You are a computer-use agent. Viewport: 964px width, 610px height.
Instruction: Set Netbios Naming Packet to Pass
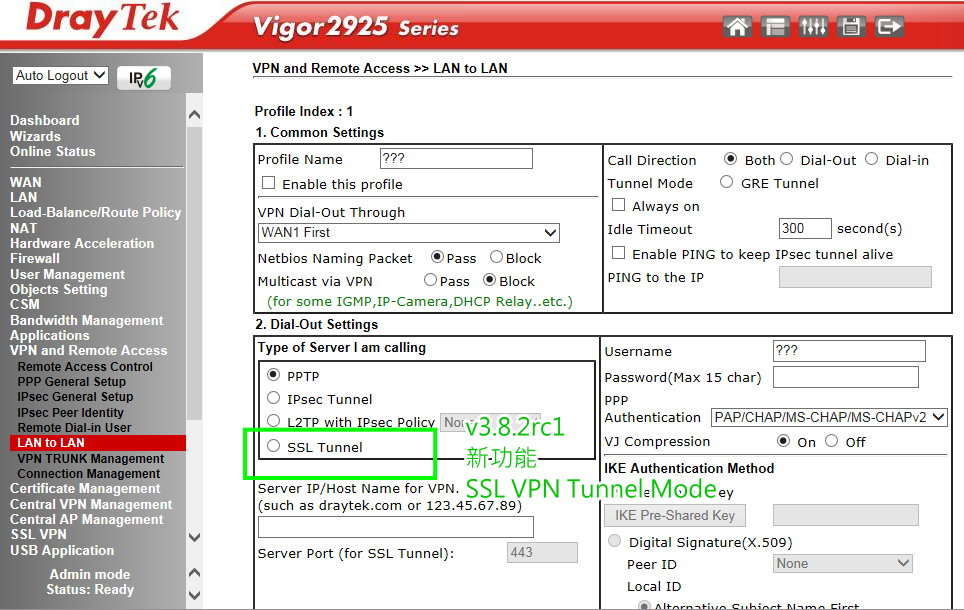tap(437, 256)
